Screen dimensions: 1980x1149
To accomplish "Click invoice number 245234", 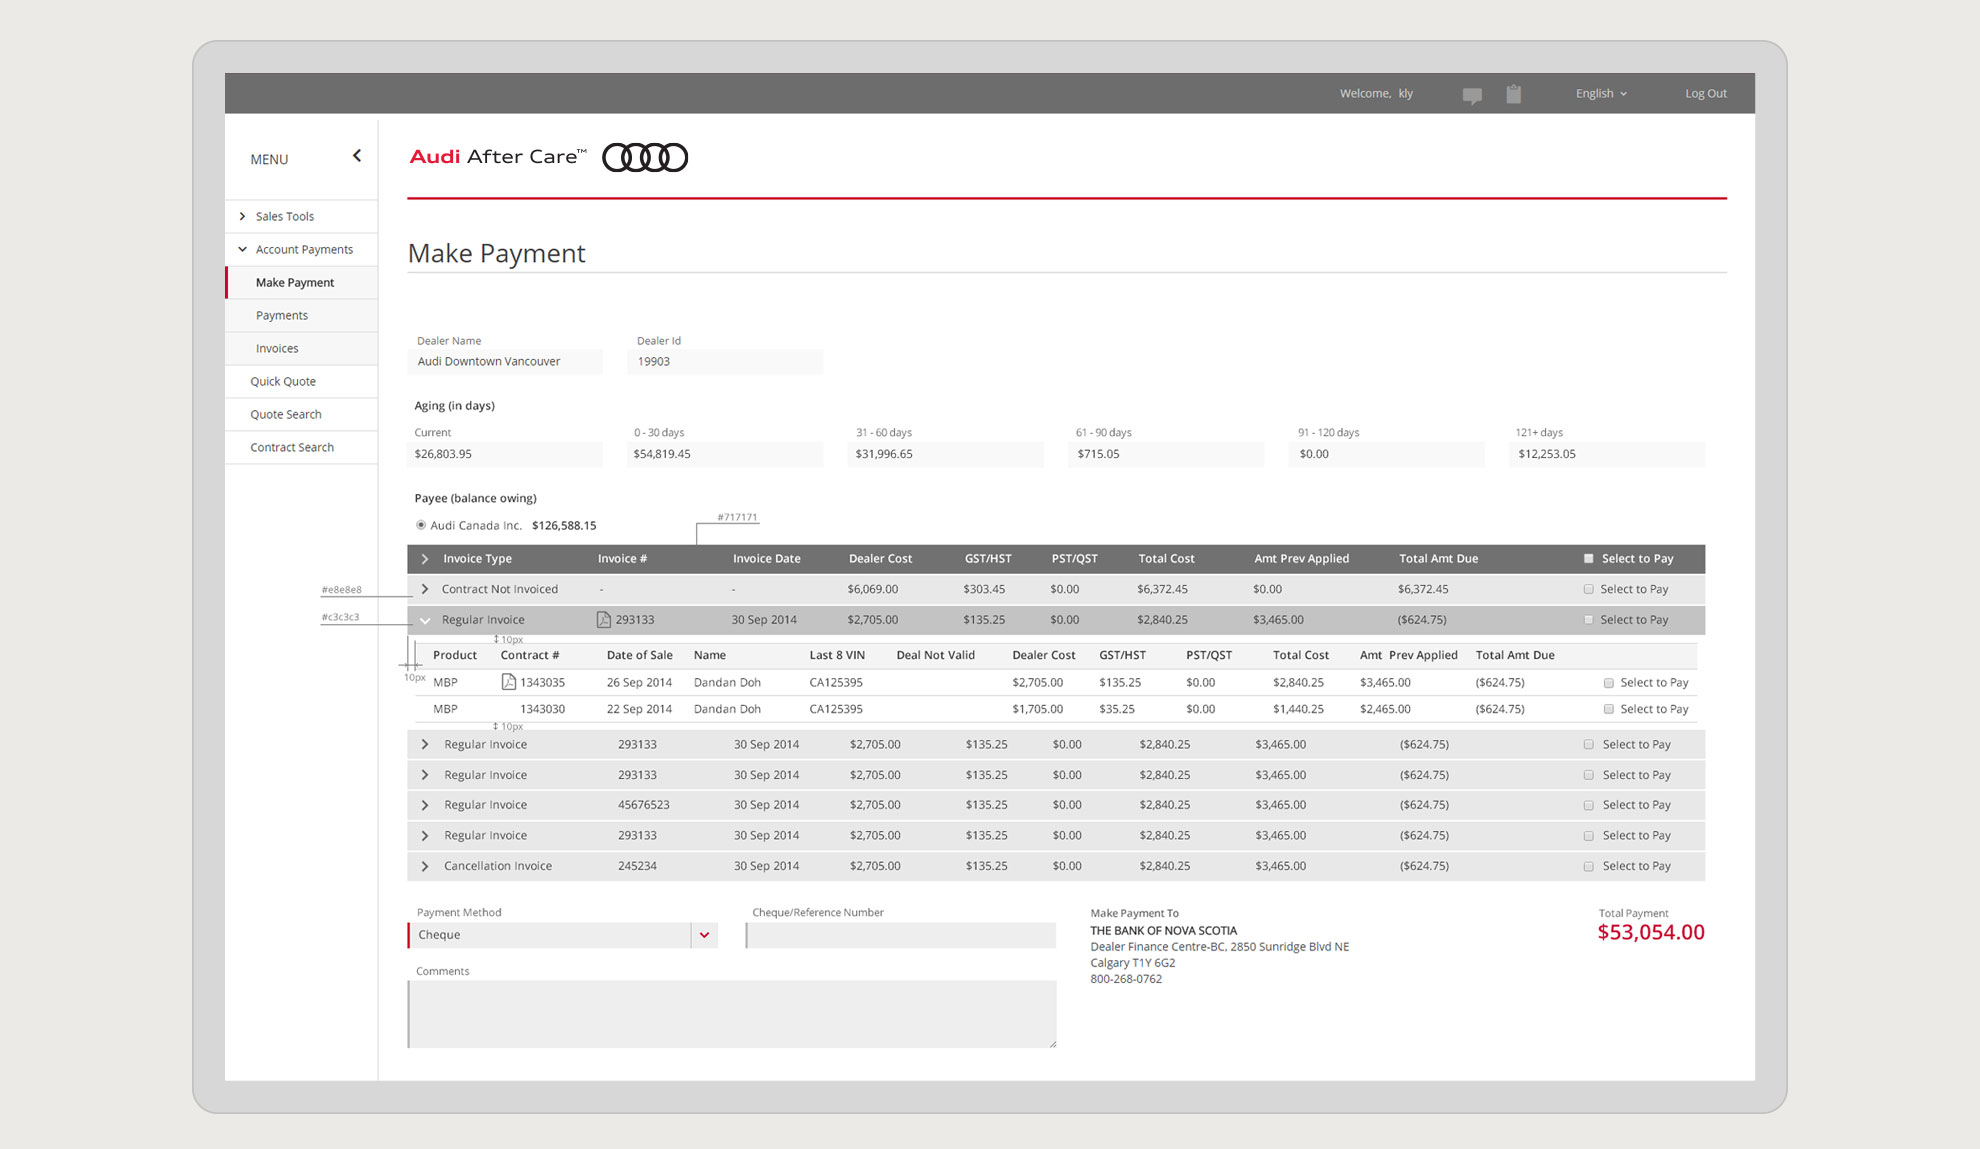I will [637, 866].
